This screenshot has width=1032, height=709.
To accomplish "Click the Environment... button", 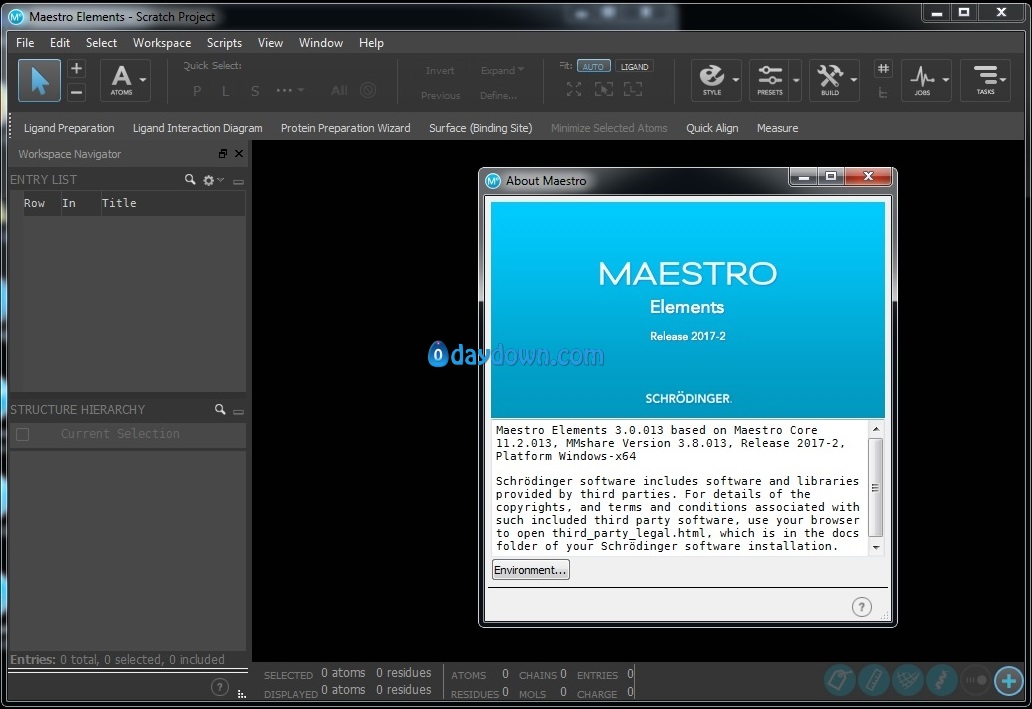I will (x=530, y=570).
